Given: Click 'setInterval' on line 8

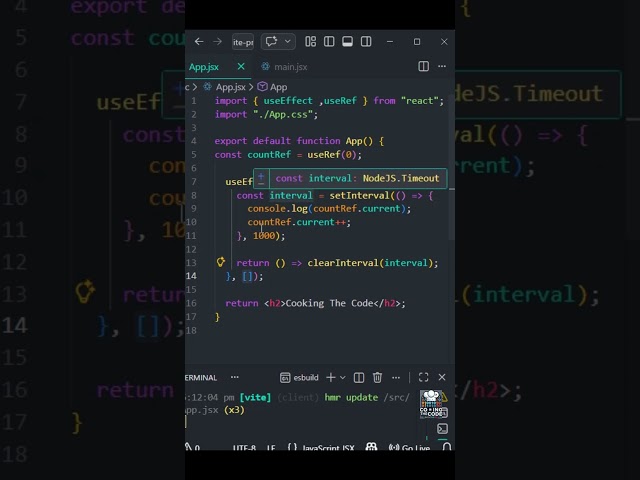Looking at the screenshot, I should point(359,196).
